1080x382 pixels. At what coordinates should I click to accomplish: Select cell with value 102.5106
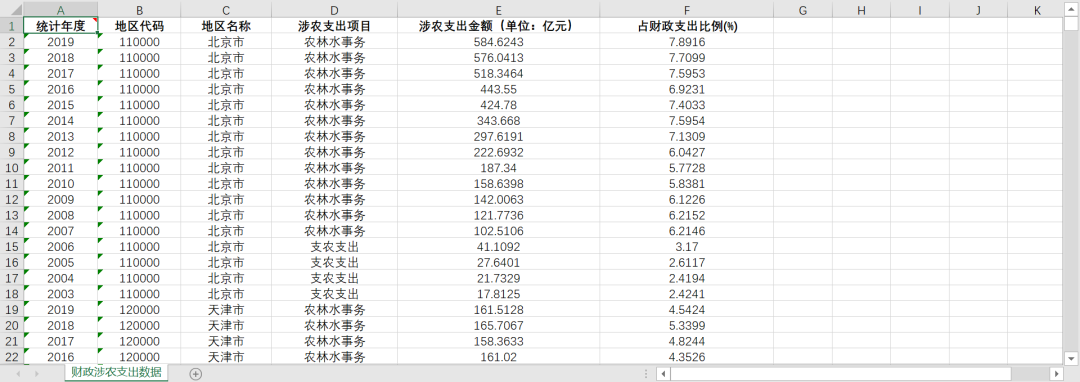498,231
